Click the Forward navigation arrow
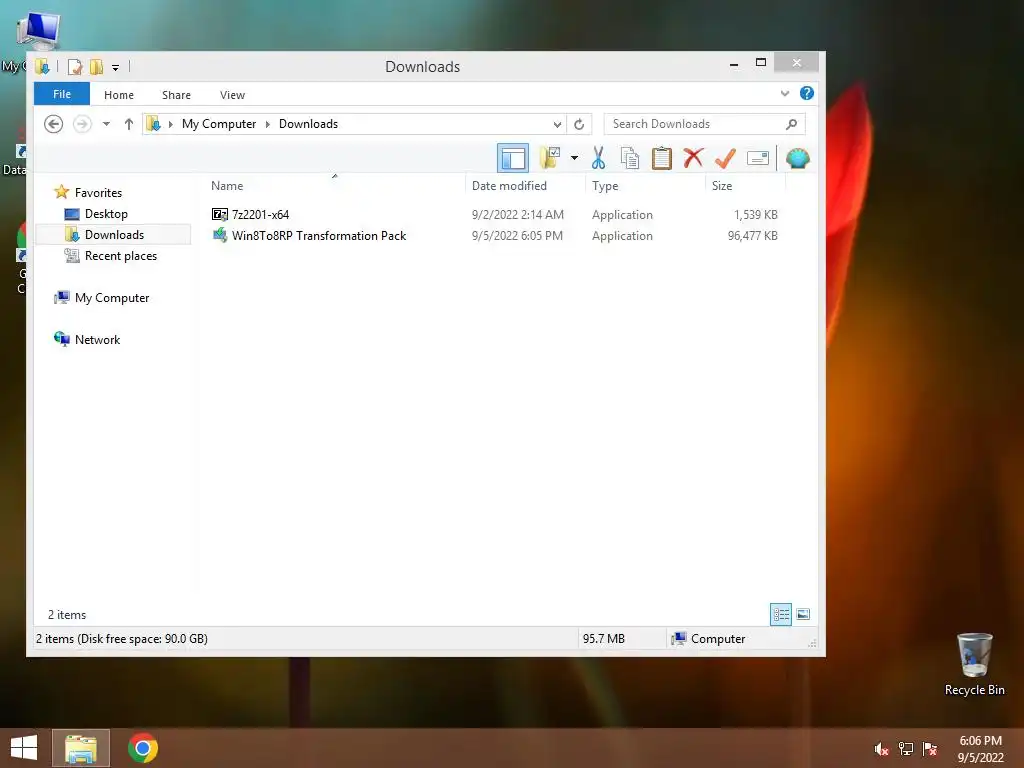Viewport: 1024px width, 768px height. (82, 123)
